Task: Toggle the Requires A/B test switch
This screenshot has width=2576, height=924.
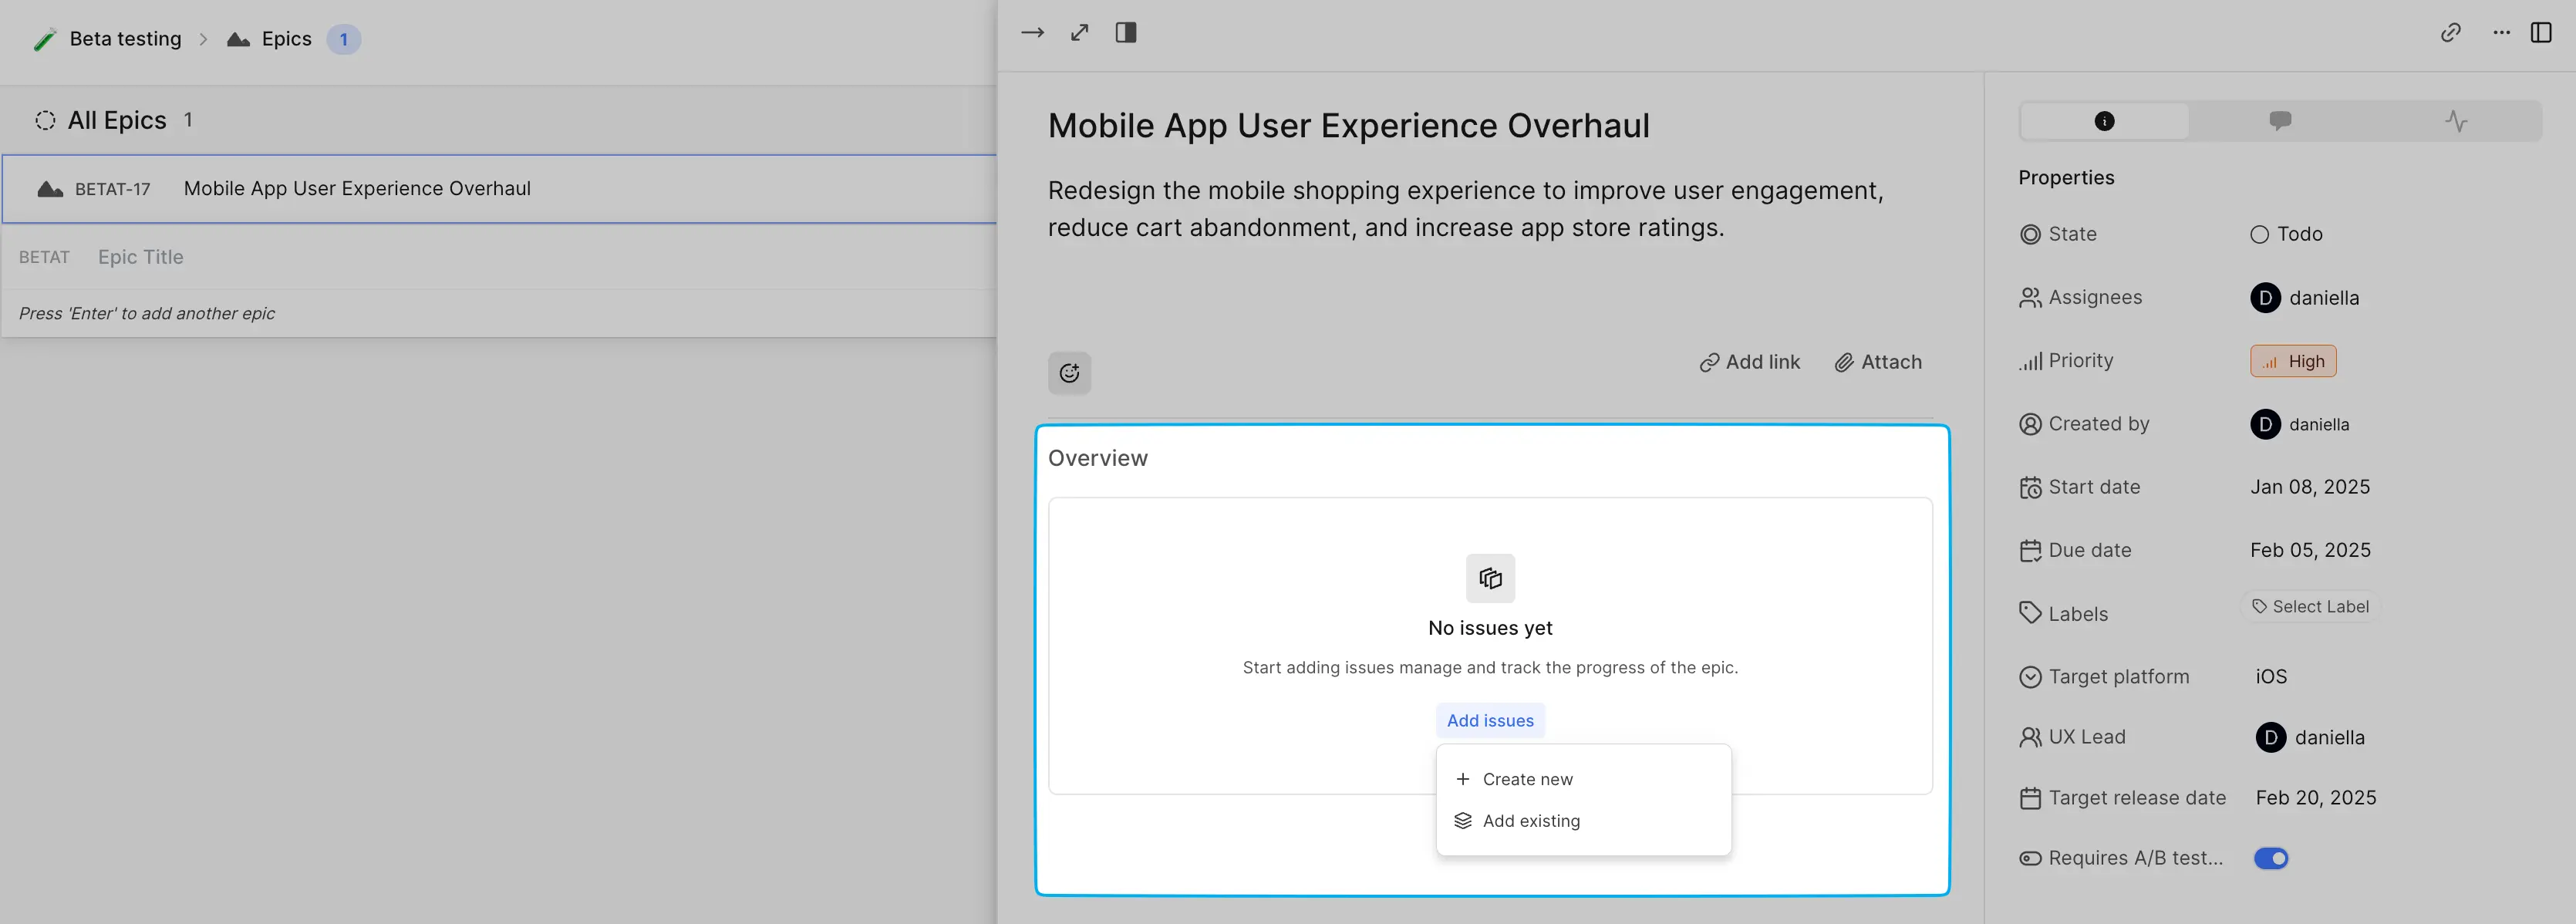Action: point(2272,858)
